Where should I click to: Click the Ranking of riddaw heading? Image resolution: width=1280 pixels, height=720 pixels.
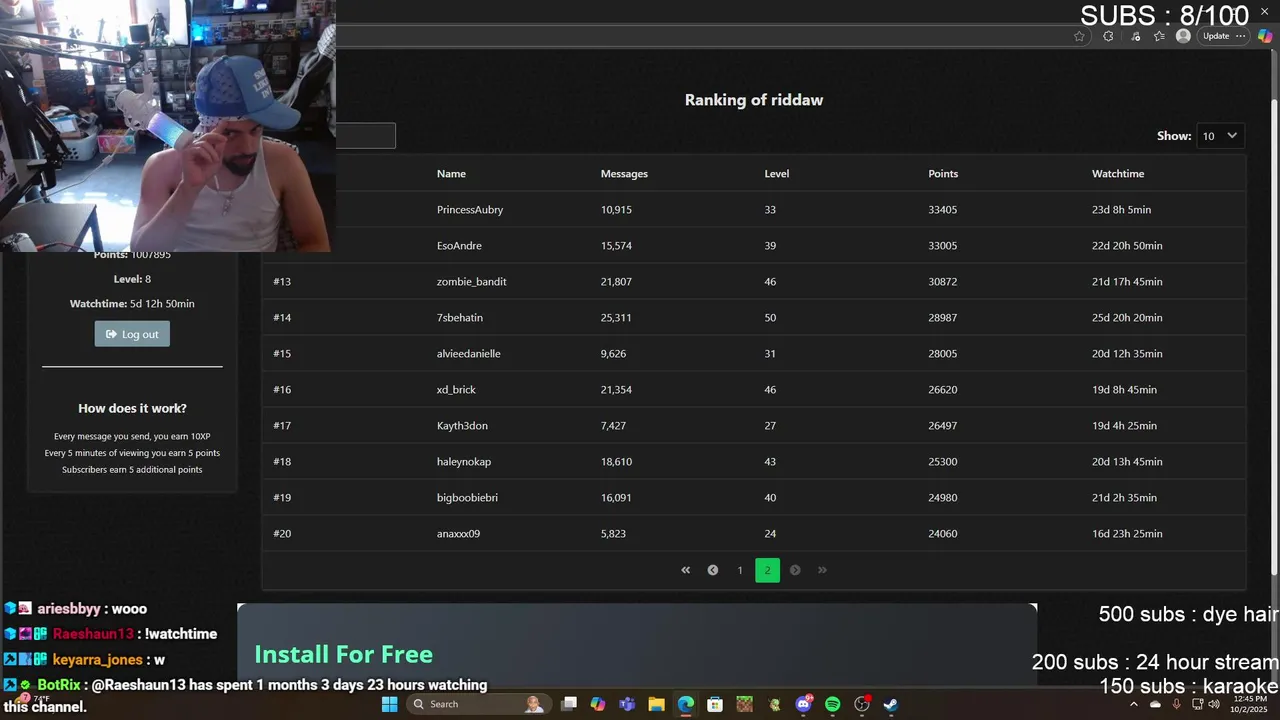[x=754, y=100]
